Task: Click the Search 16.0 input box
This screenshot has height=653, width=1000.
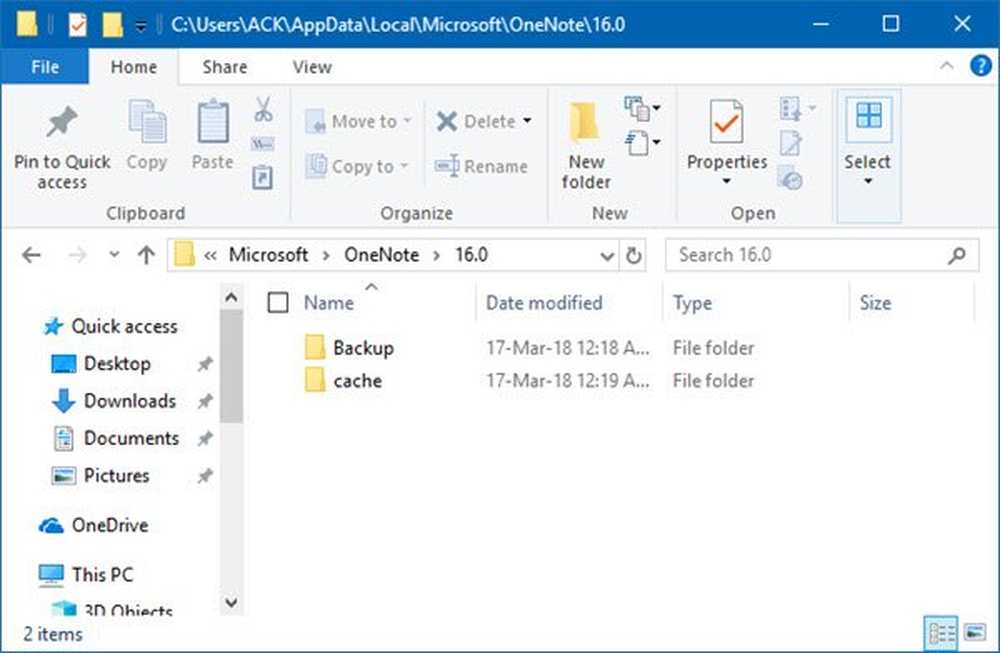Action: [810, 255]
